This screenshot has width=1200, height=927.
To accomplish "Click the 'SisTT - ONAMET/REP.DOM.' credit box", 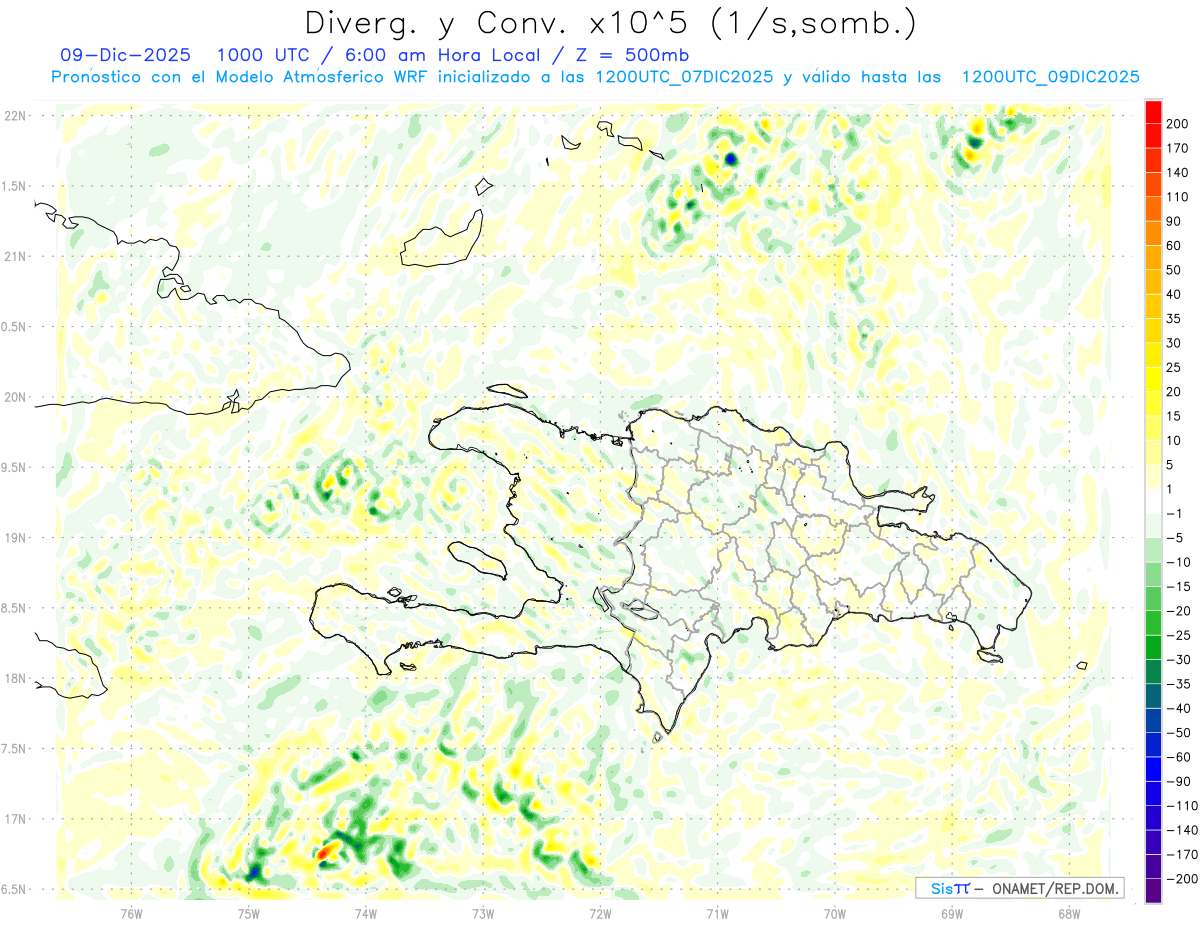I will click(1019, 888).
